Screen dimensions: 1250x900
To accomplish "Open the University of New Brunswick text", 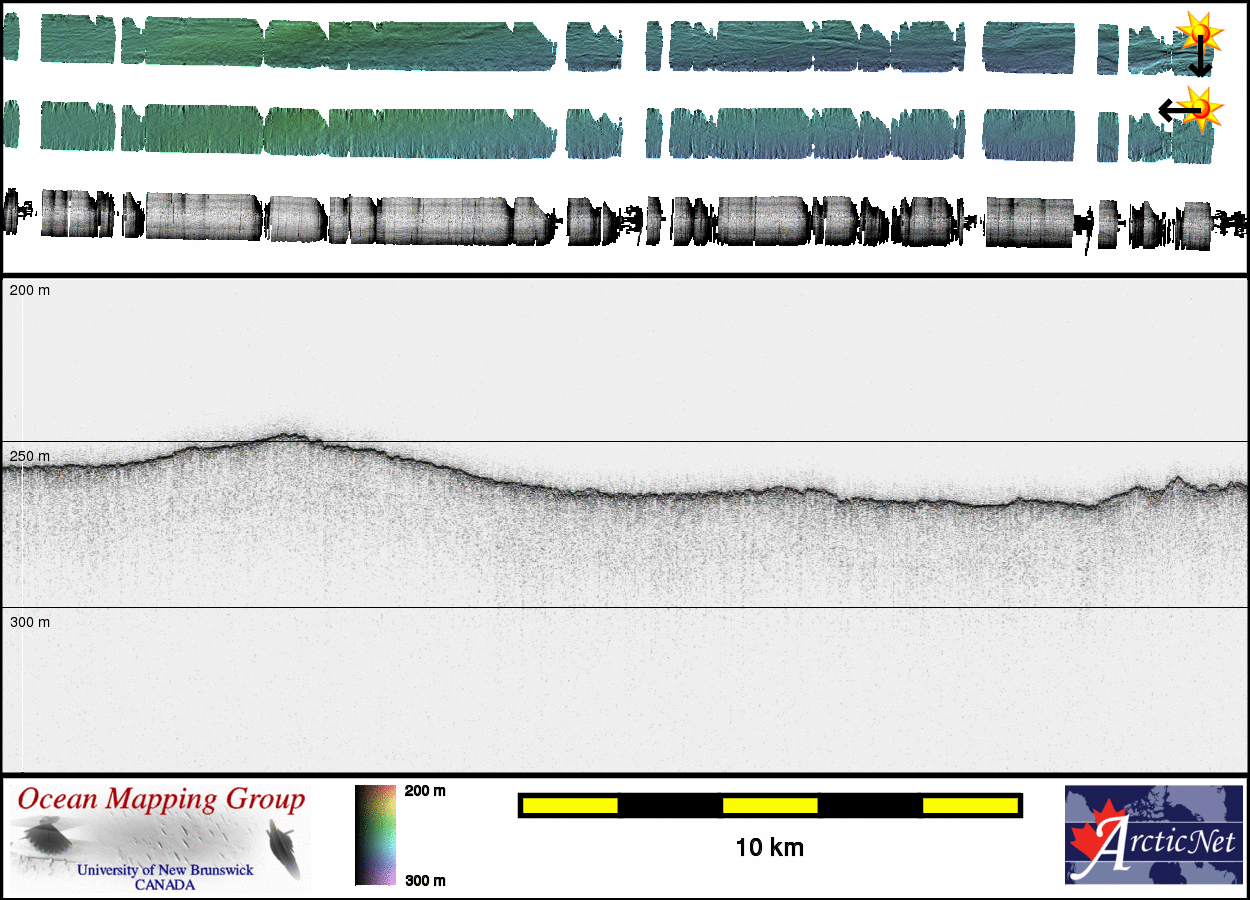I will click(165, 870).
